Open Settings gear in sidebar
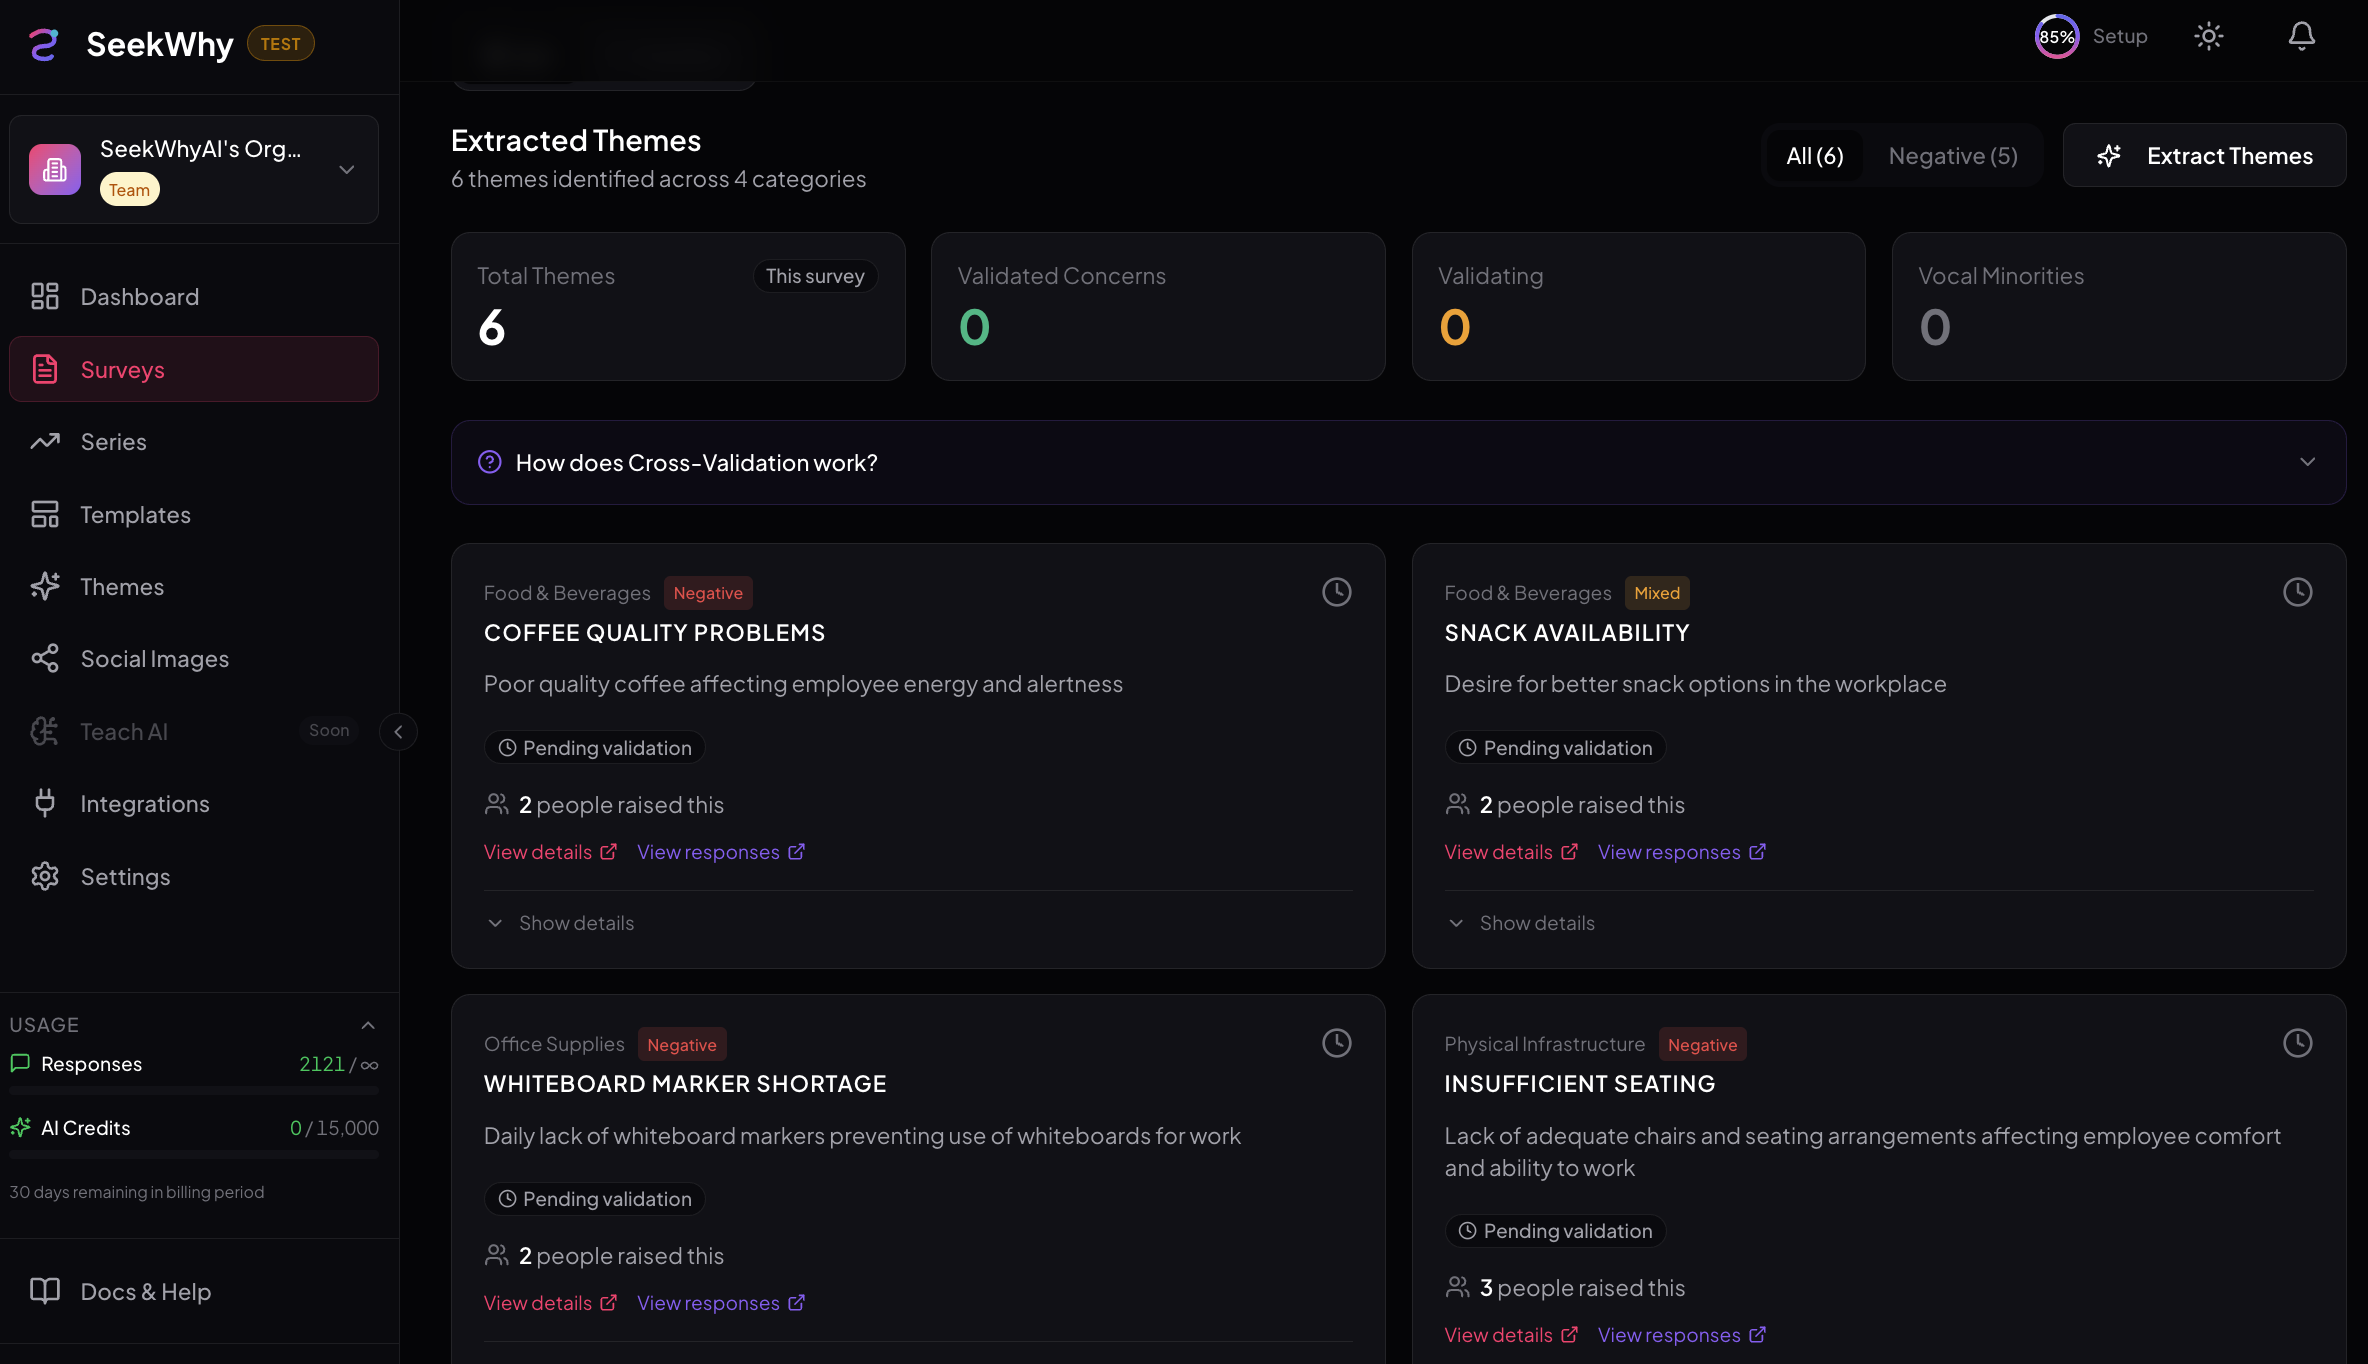The height and width of the screenshot is (1364, 2368). [45, 876]
